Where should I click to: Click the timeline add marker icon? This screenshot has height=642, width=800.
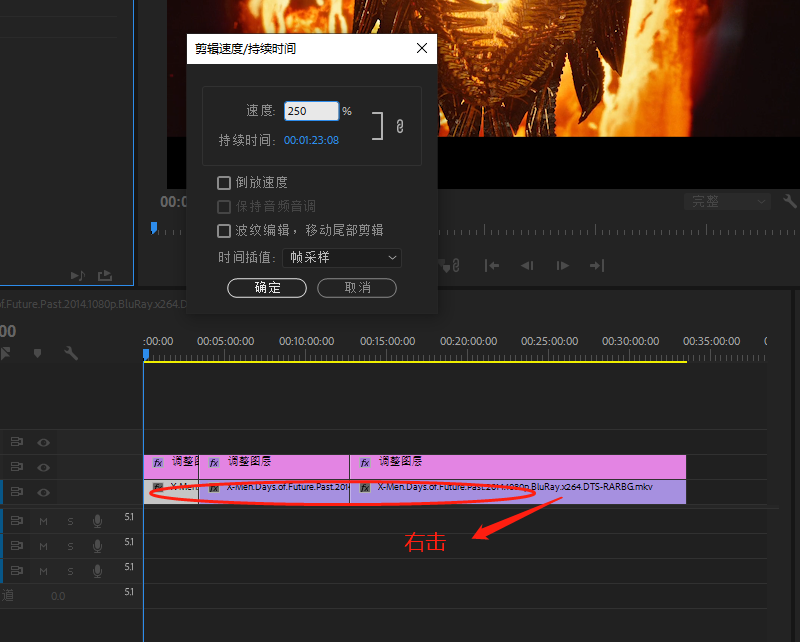[x=37, y=353]
